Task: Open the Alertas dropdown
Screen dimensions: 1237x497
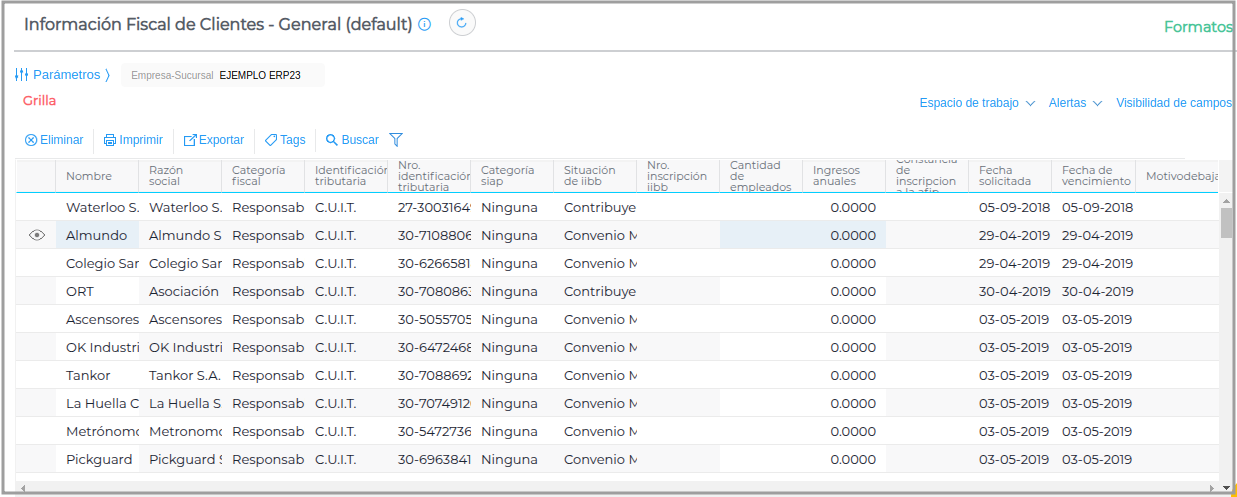Action: click(1075, 103)
